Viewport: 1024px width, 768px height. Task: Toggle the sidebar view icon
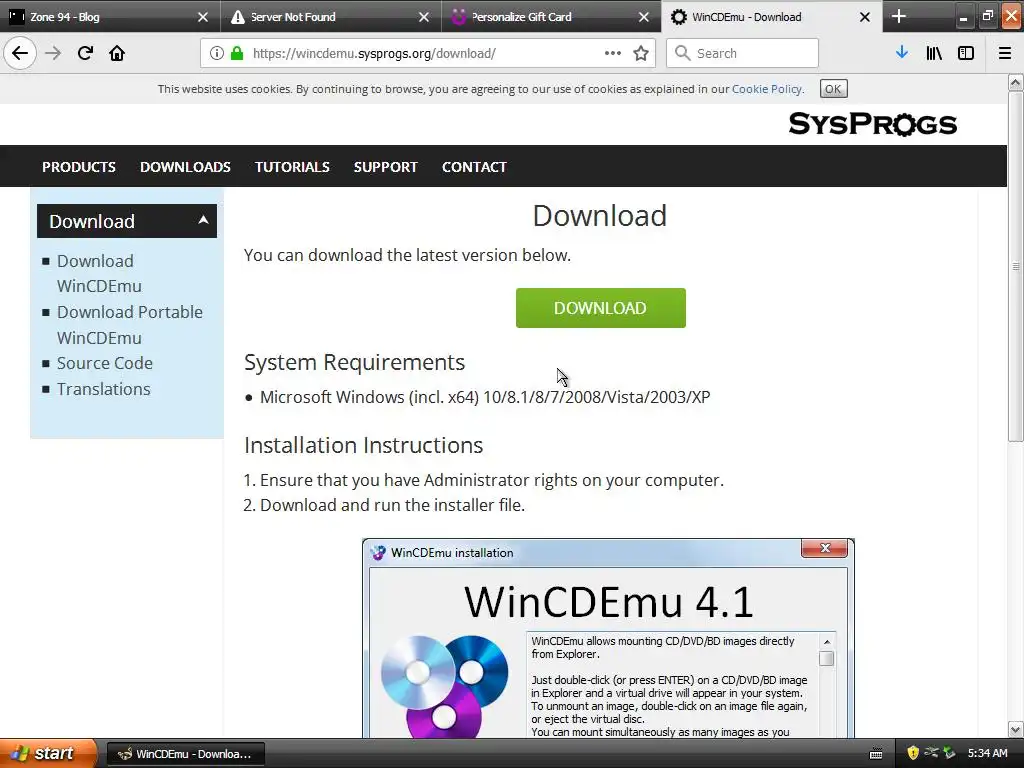(966, 53)
